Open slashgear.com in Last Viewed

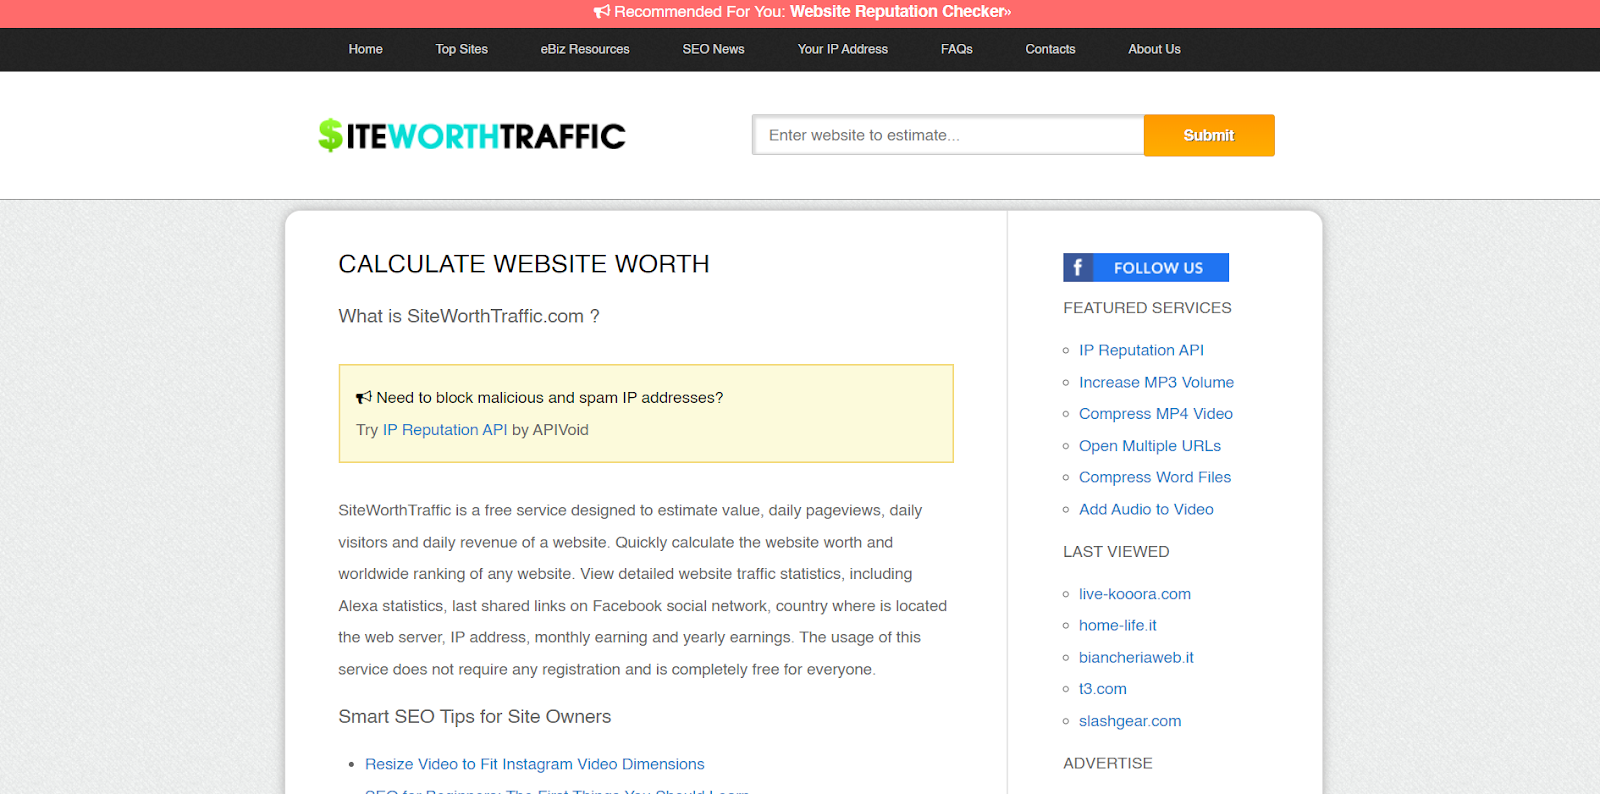[x=1130, y=721]
